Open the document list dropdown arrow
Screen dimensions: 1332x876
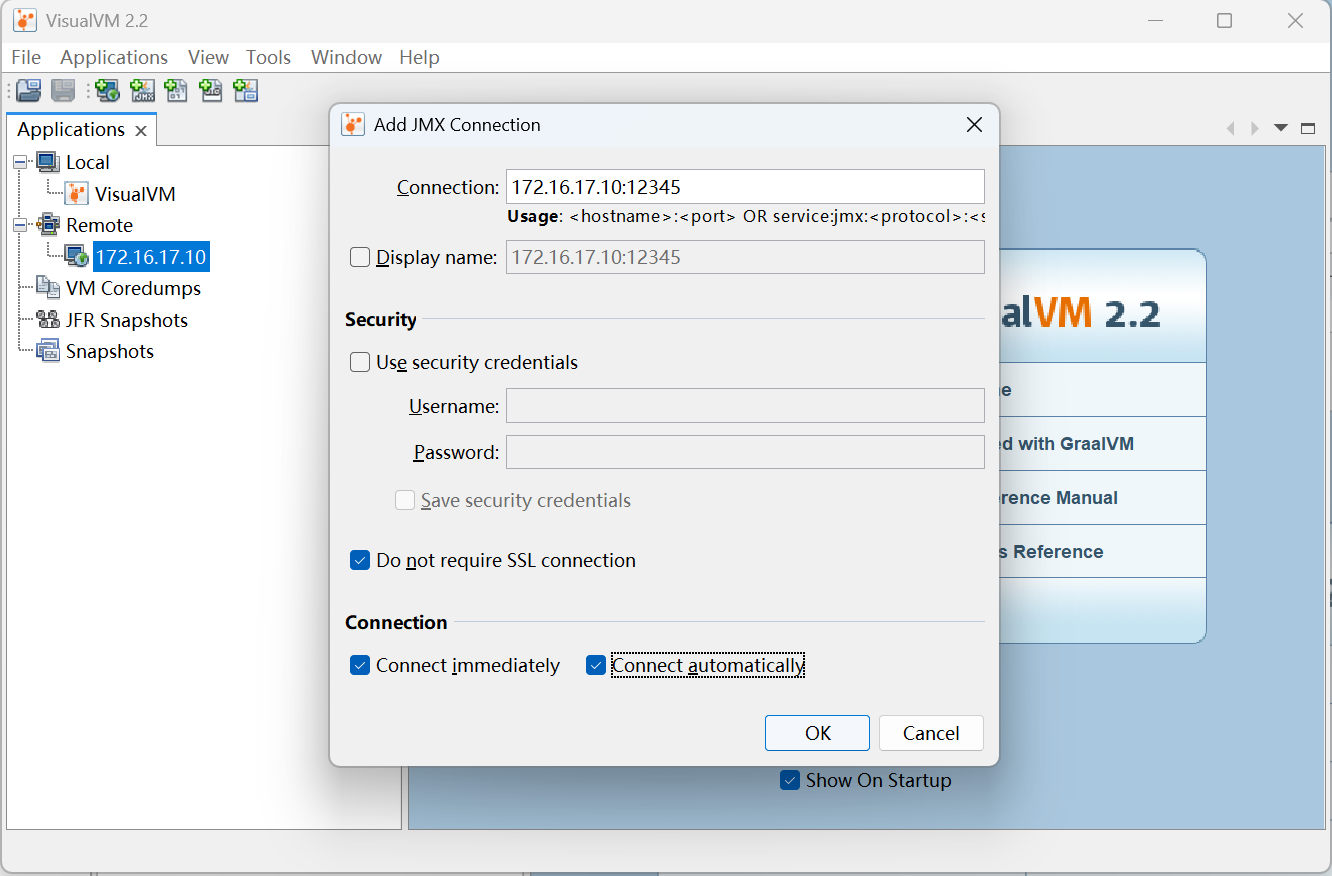coord(1280,128)
